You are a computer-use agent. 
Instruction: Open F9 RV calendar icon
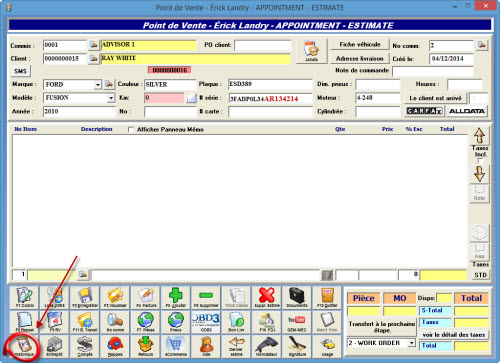[x=55, y=322]
